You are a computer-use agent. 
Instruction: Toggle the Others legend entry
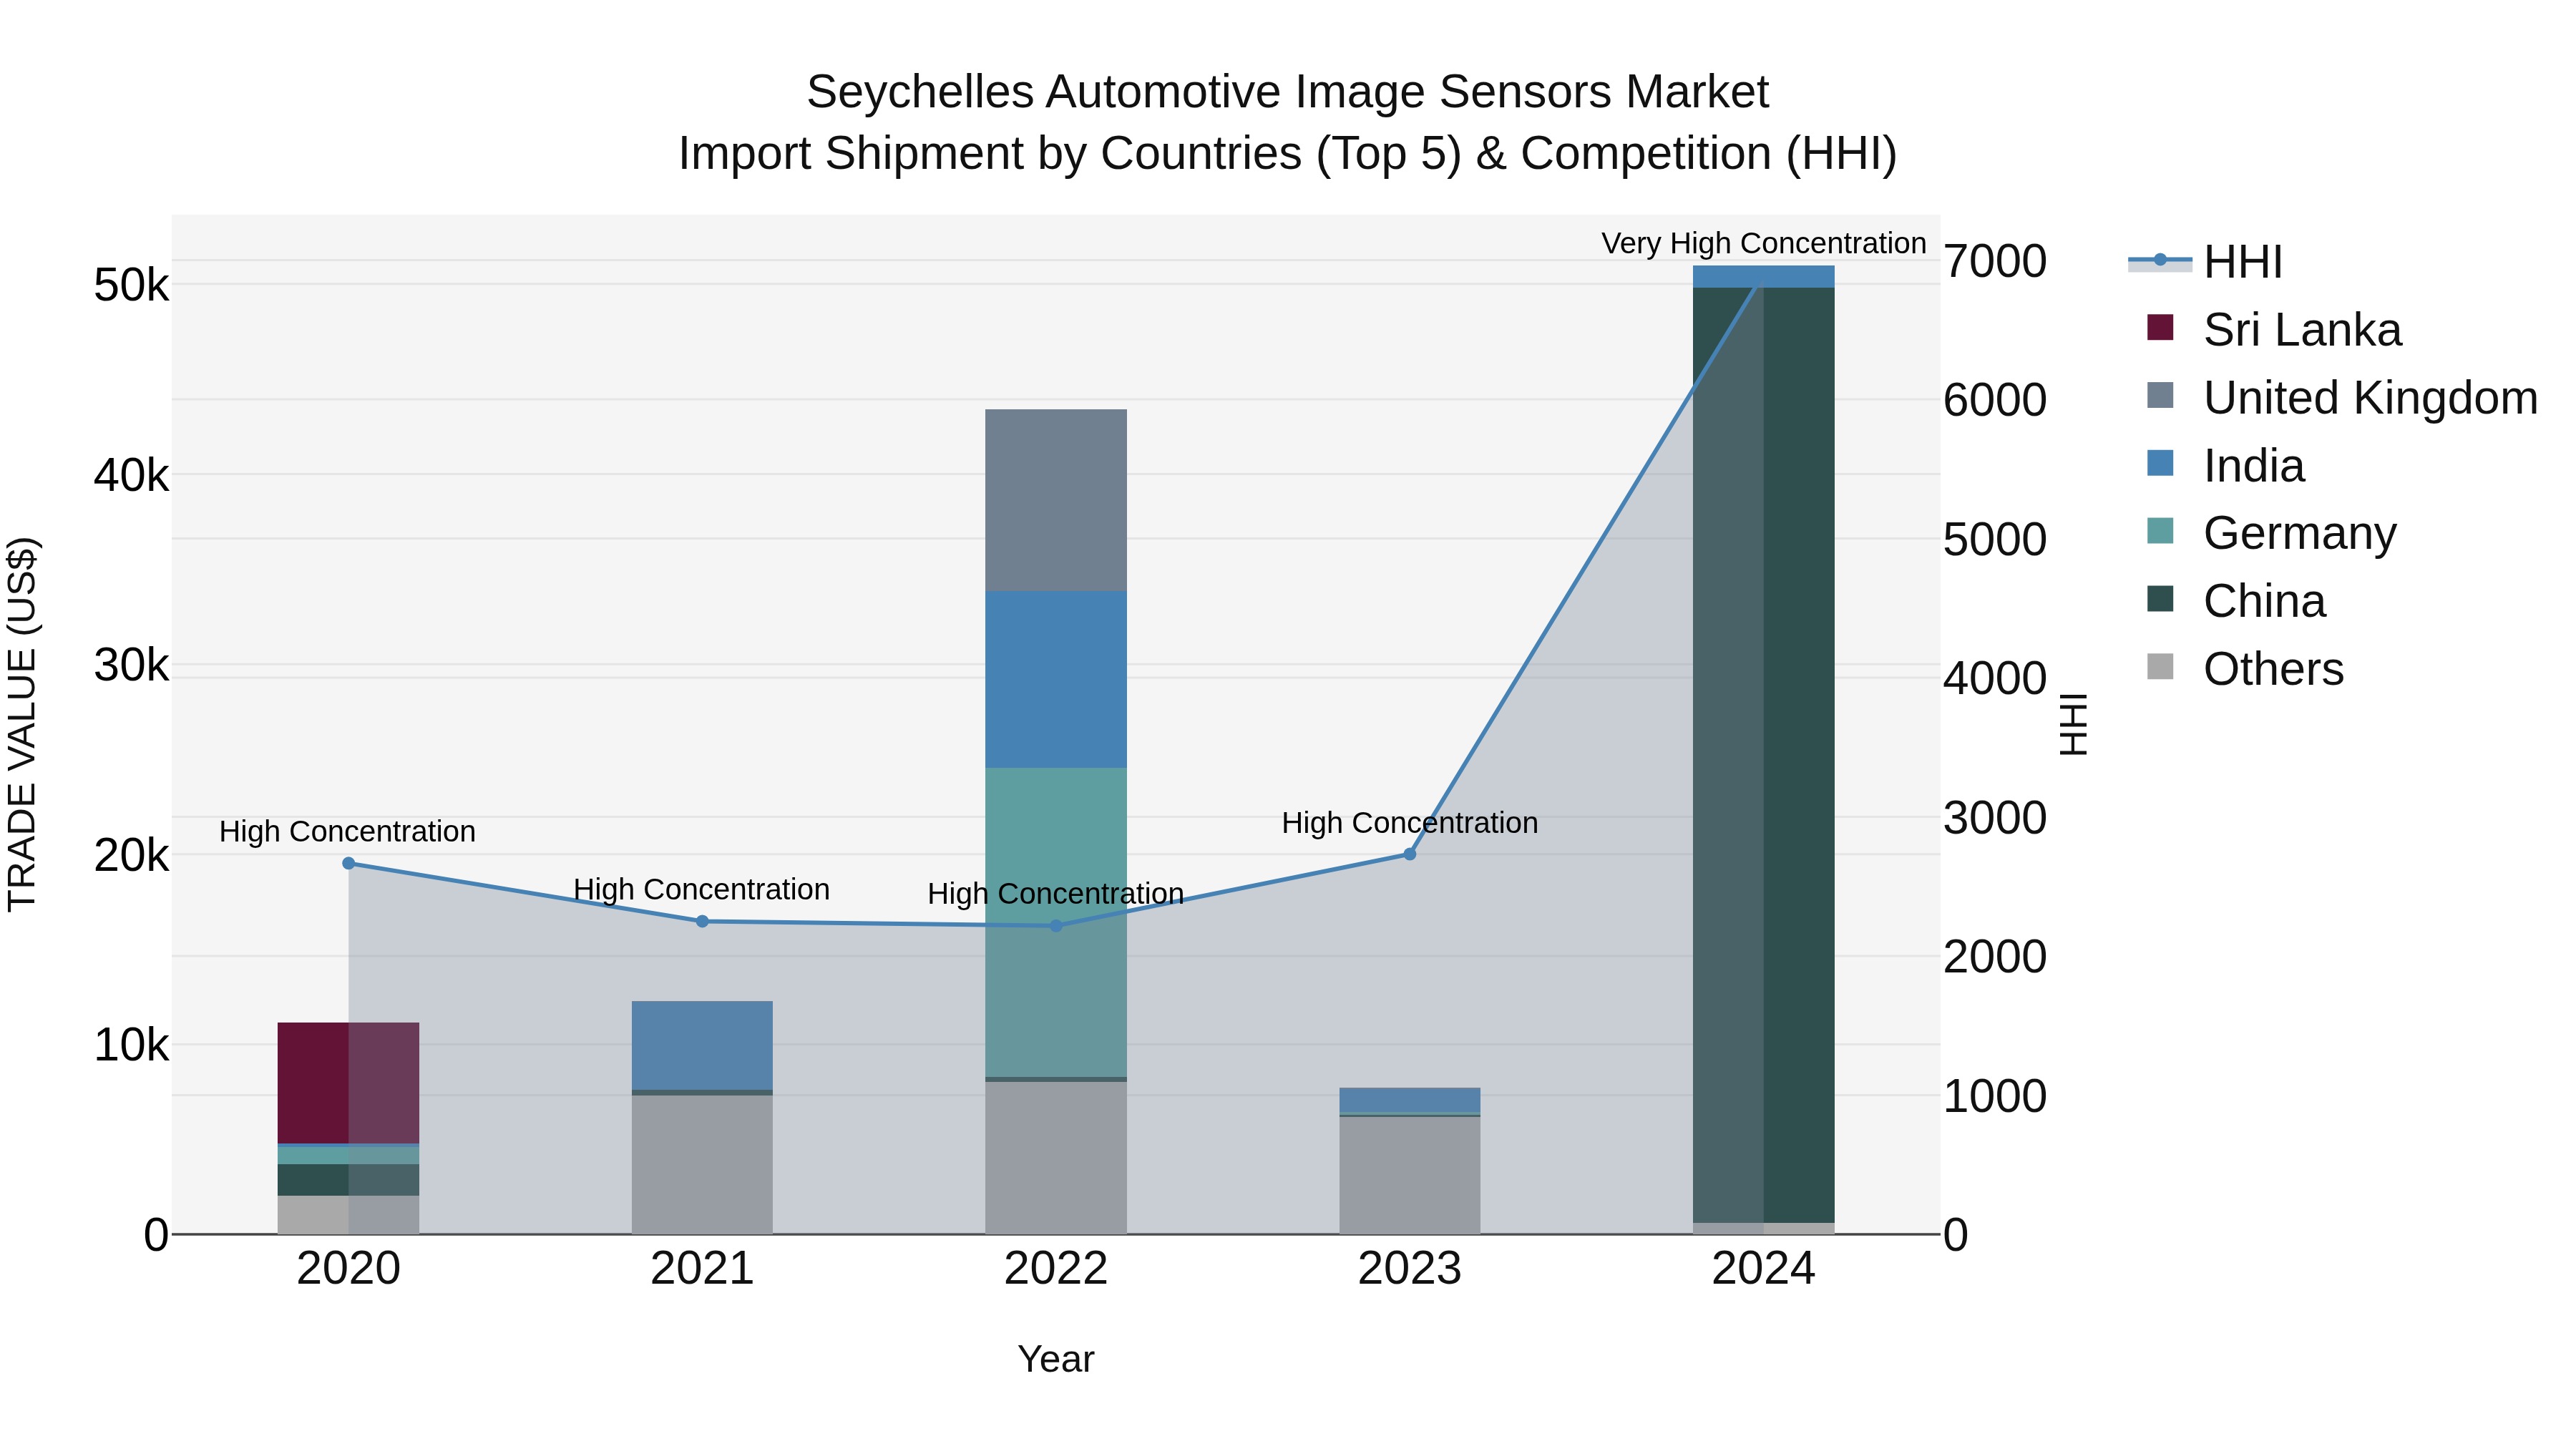[x=2245, y=669]
